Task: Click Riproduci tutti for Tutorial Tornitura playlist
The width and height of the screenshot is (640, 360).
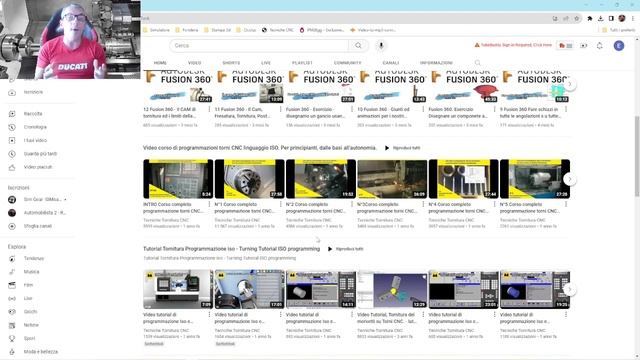Action: coord(346,249)
